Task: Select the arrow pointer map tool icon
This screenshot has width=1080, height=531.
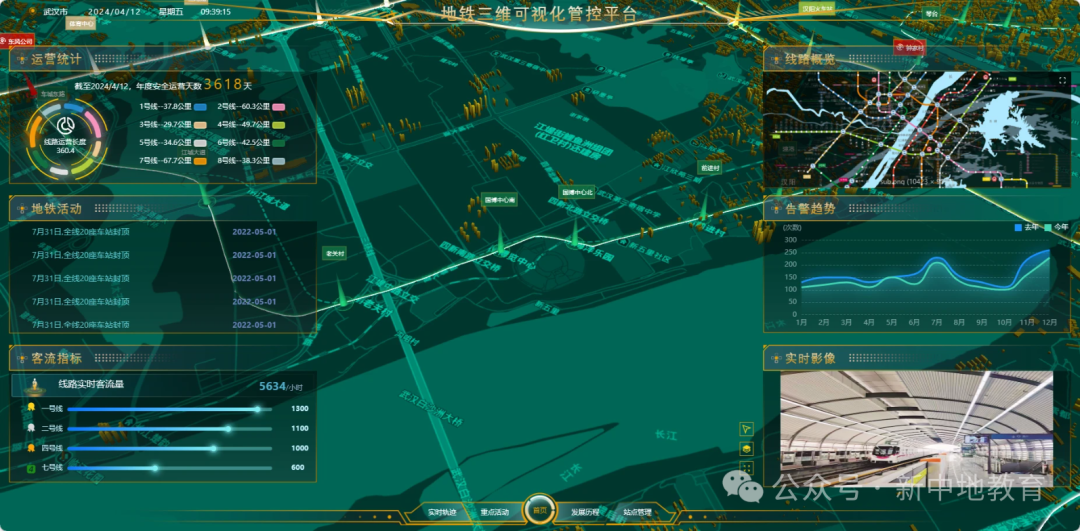Action: 746,429
